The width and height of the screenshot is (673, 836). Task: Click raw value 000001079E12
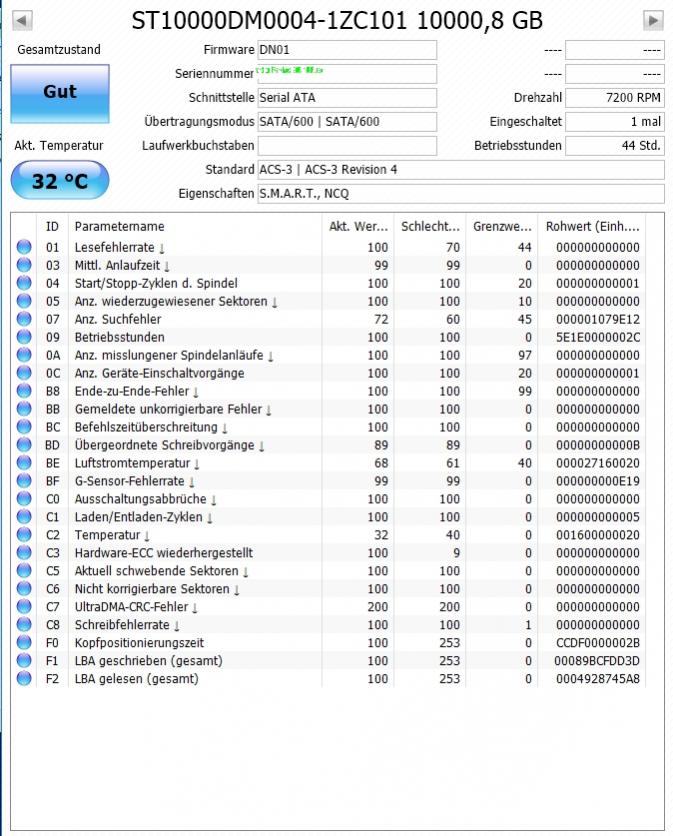pyautogui.click(x=598, y=319)
